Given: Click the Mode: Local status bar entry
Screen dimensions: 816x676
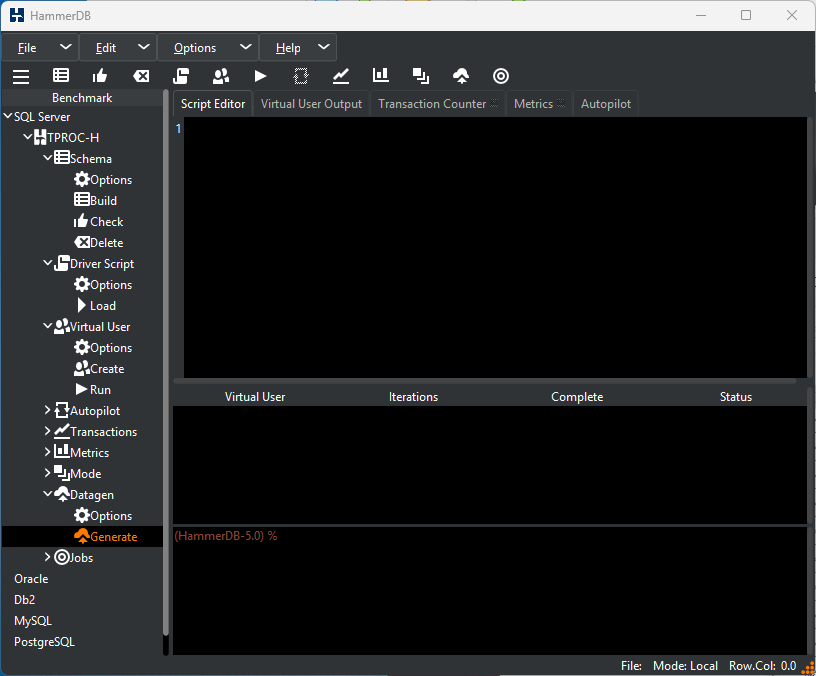Looking at the screenshot, I should (x=685, y=666).
